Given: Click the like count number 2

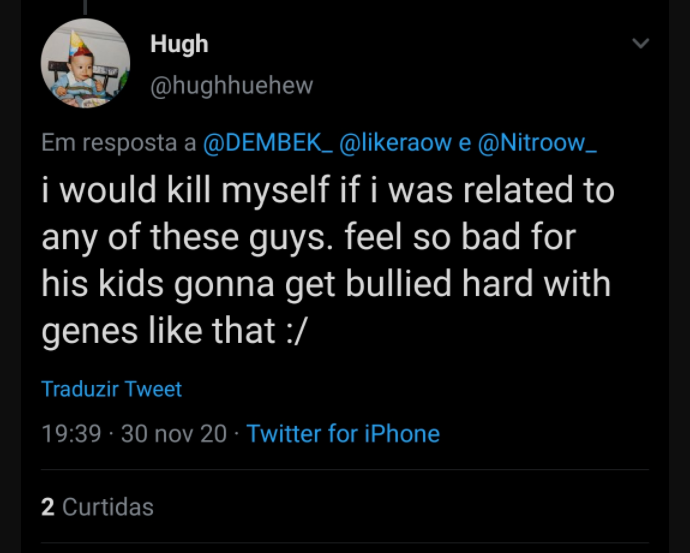Looking at the screenshot, I should pyautogui.click(x=48, y=507).
